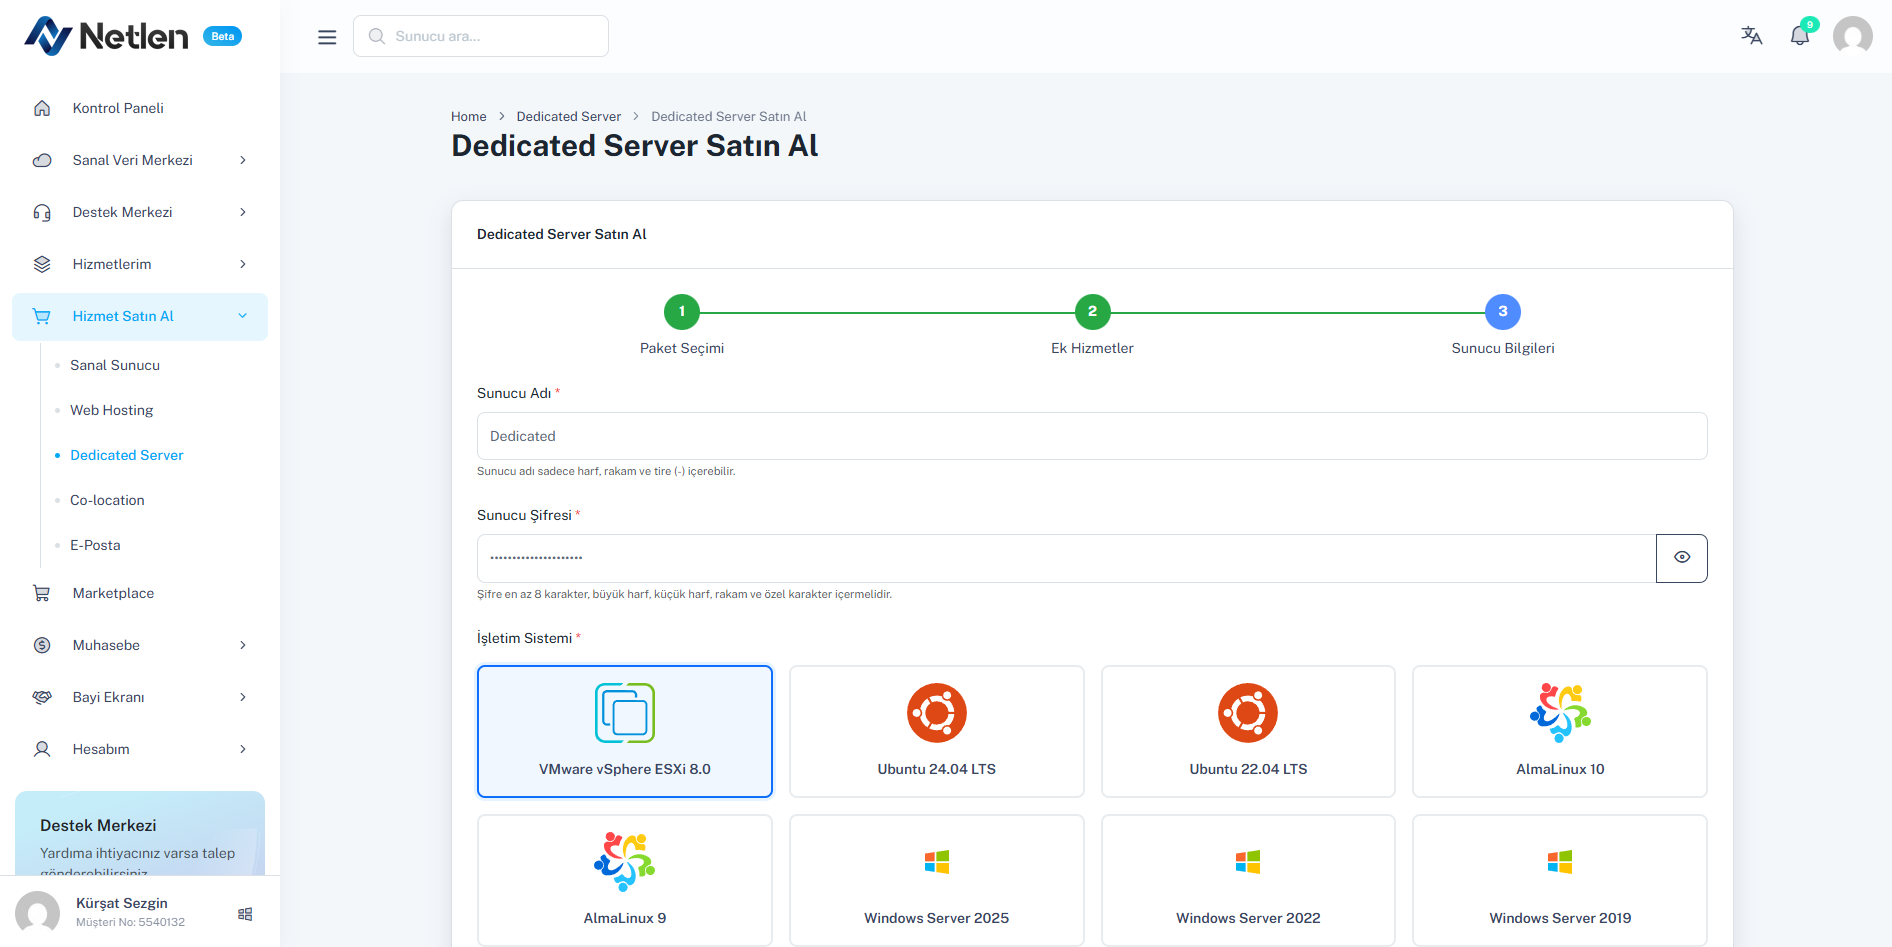Click the Beta badge next to logo
Image resolution: width=1892 pixels, height=947 pixels.
point(222,36)
